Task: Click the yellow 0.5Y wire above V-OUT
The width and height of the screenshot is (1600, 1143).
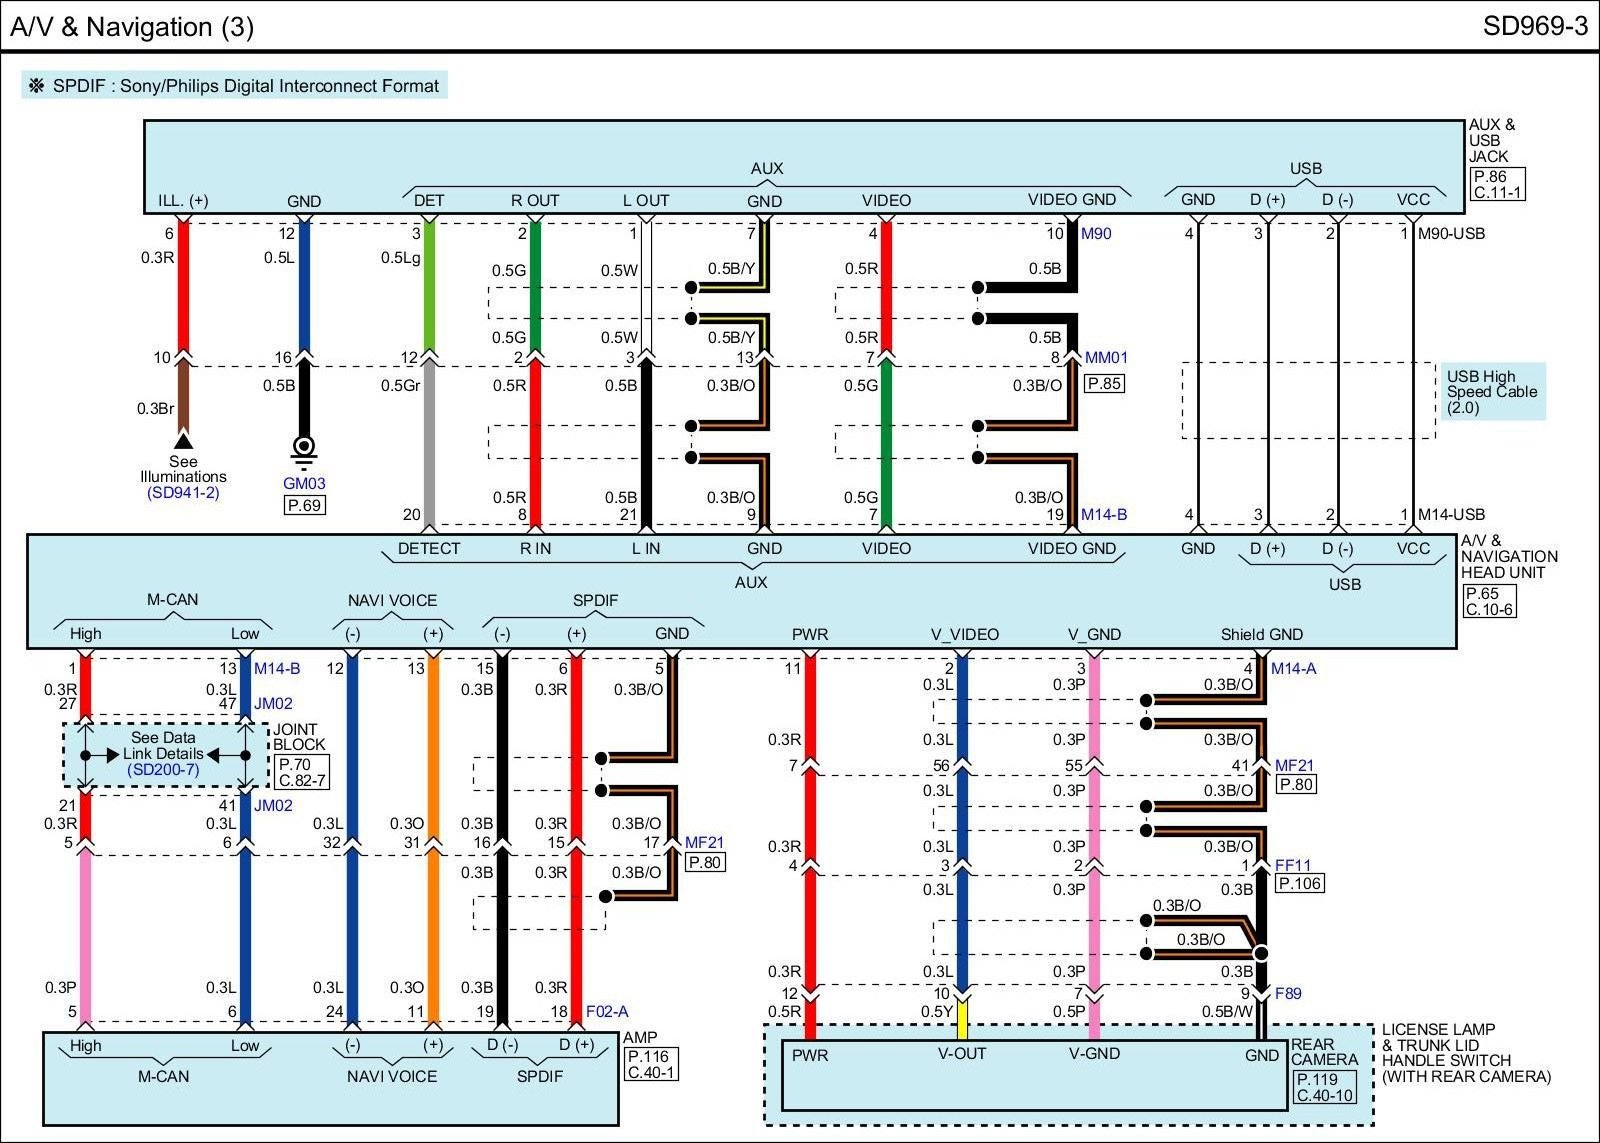Action: click(x=962, y=1020)
